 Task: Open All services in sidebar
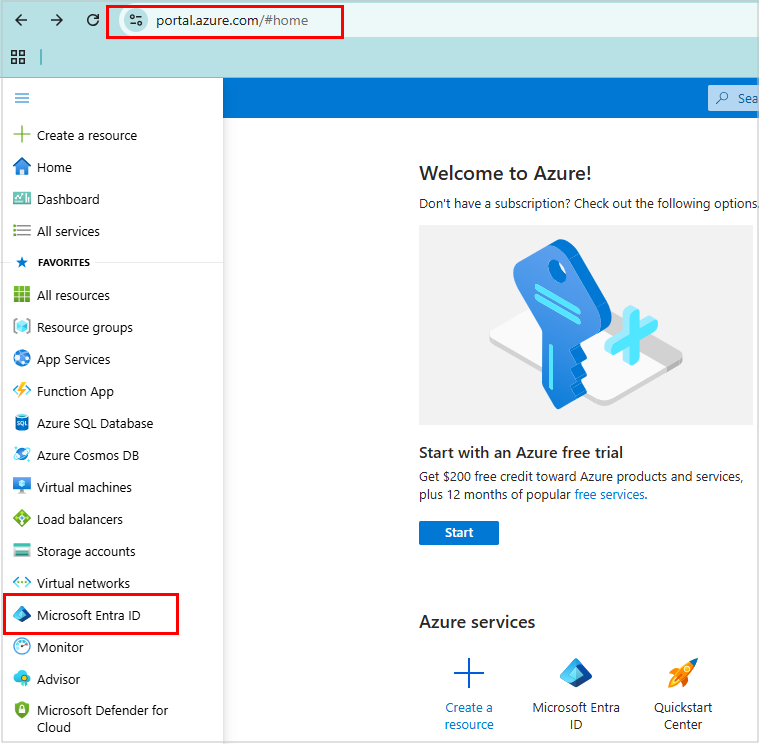tap(68, 231)
